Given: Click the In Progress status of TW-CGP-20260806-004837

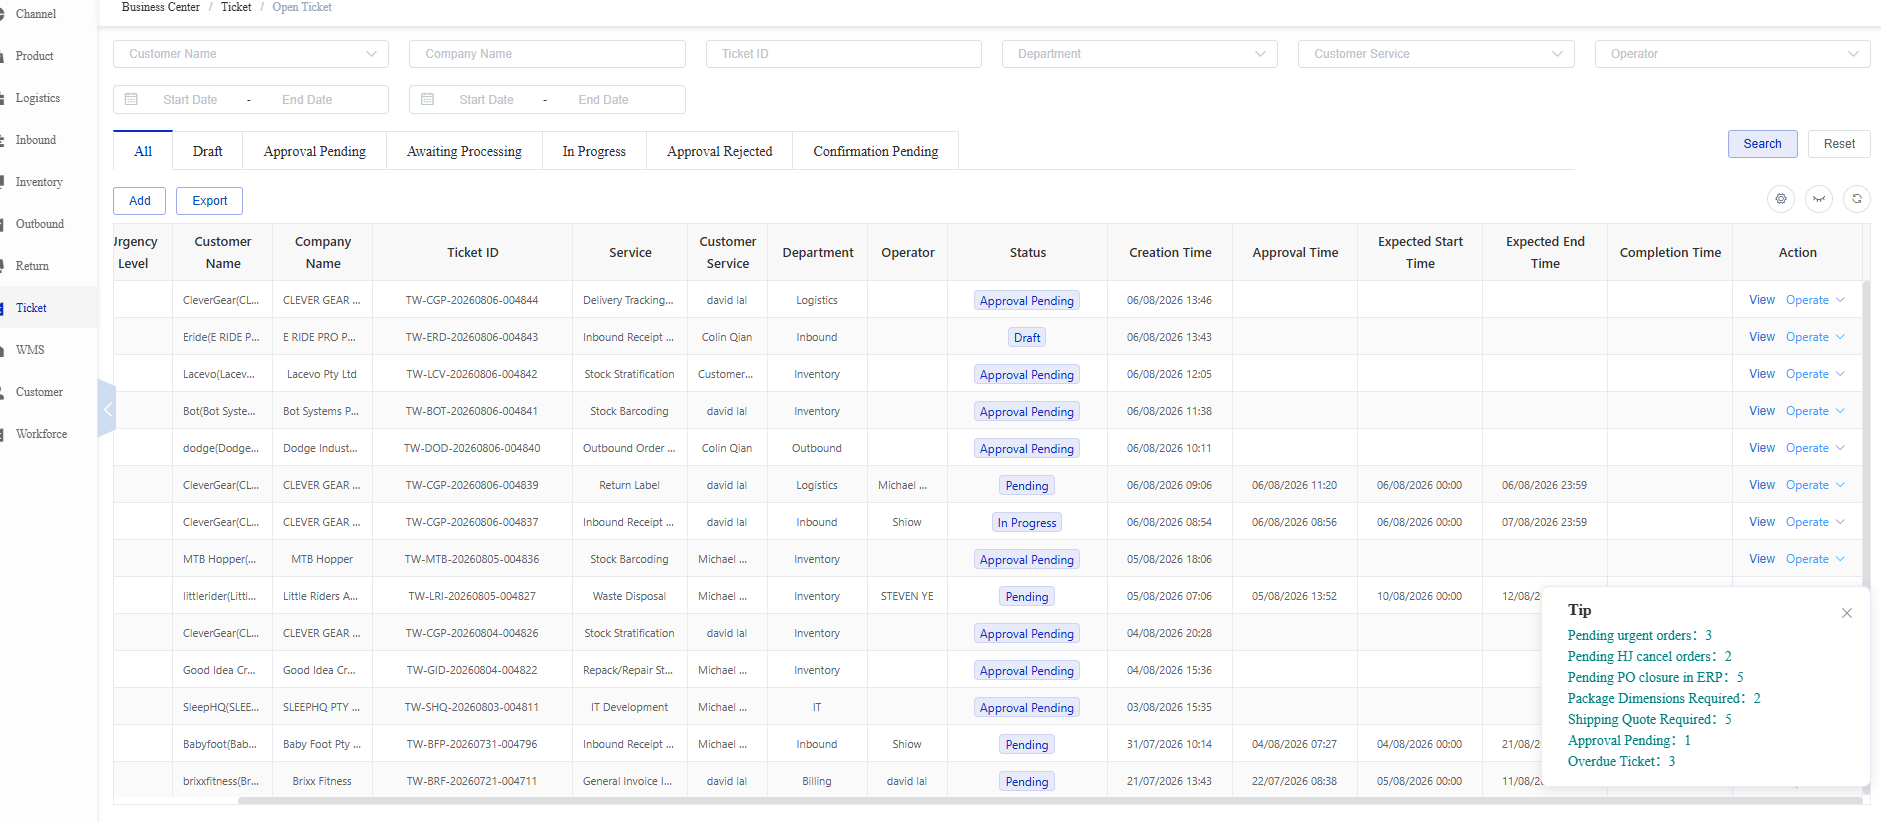Looking at the screenshot, I should [1027, 523].
